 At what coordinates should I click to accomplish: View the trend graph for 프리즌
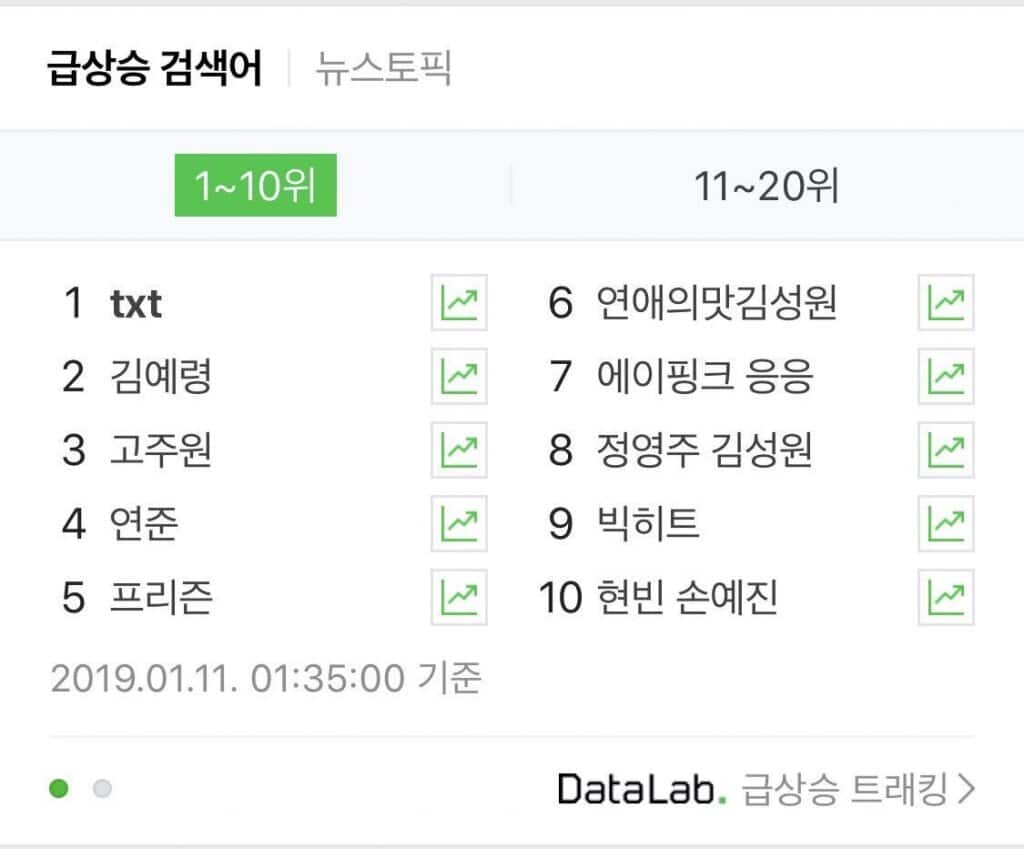tap(459, 597)
